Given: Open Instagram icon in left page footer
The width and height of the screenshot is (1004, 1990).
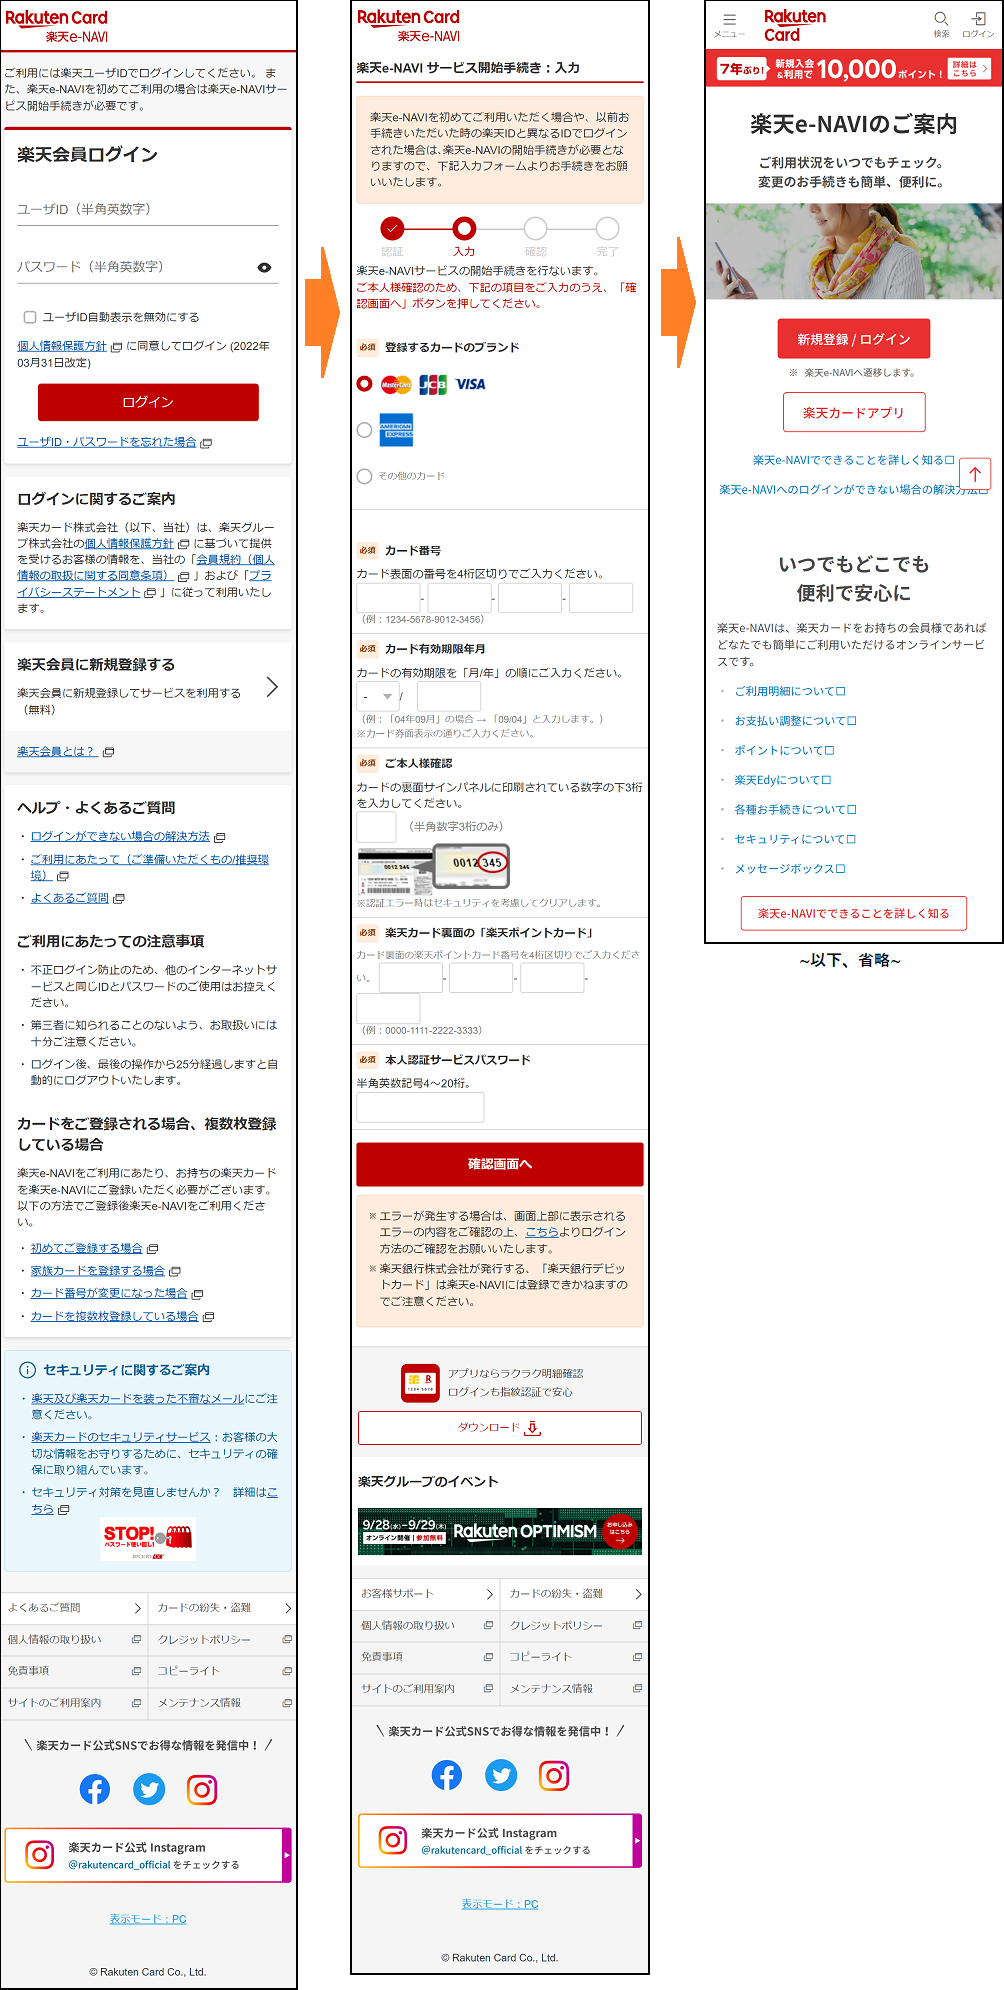Looking at the screenshot, I should point(202,1789).
